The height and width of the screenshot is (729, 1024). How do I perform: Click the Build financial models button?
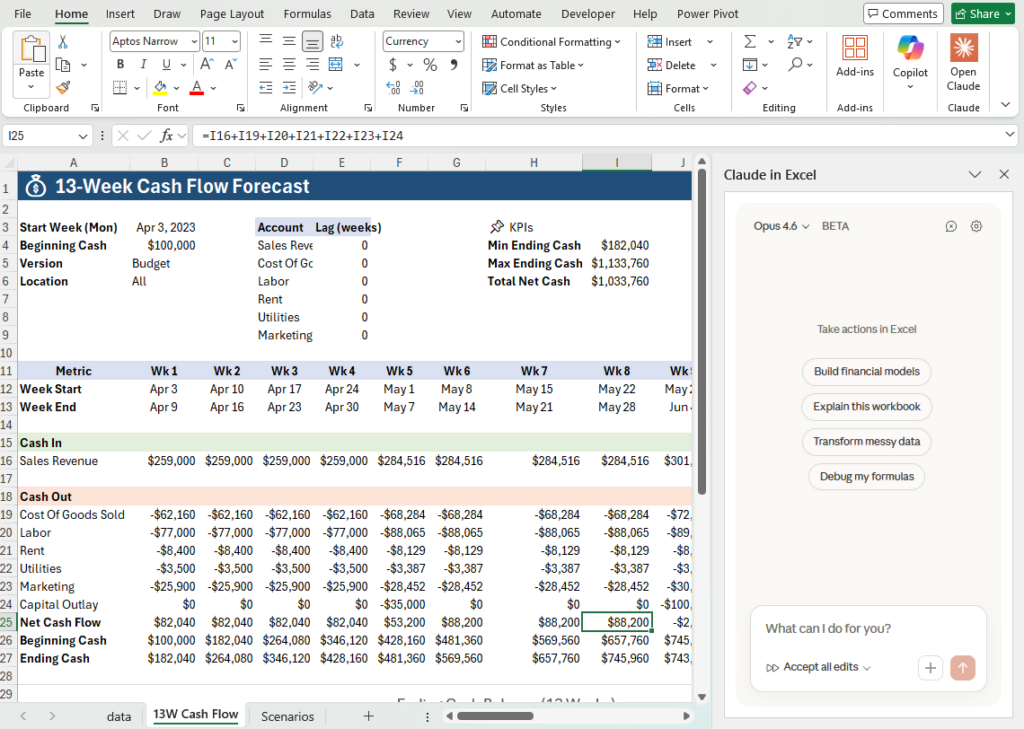(866, 371)
